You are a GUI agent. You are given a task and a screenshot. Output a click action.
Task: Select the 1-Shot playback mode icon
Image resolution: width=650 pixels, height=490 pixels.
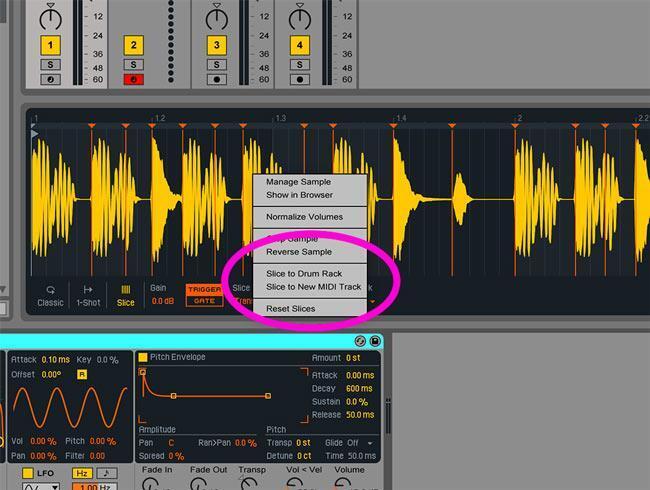click(x=88, y=289)
